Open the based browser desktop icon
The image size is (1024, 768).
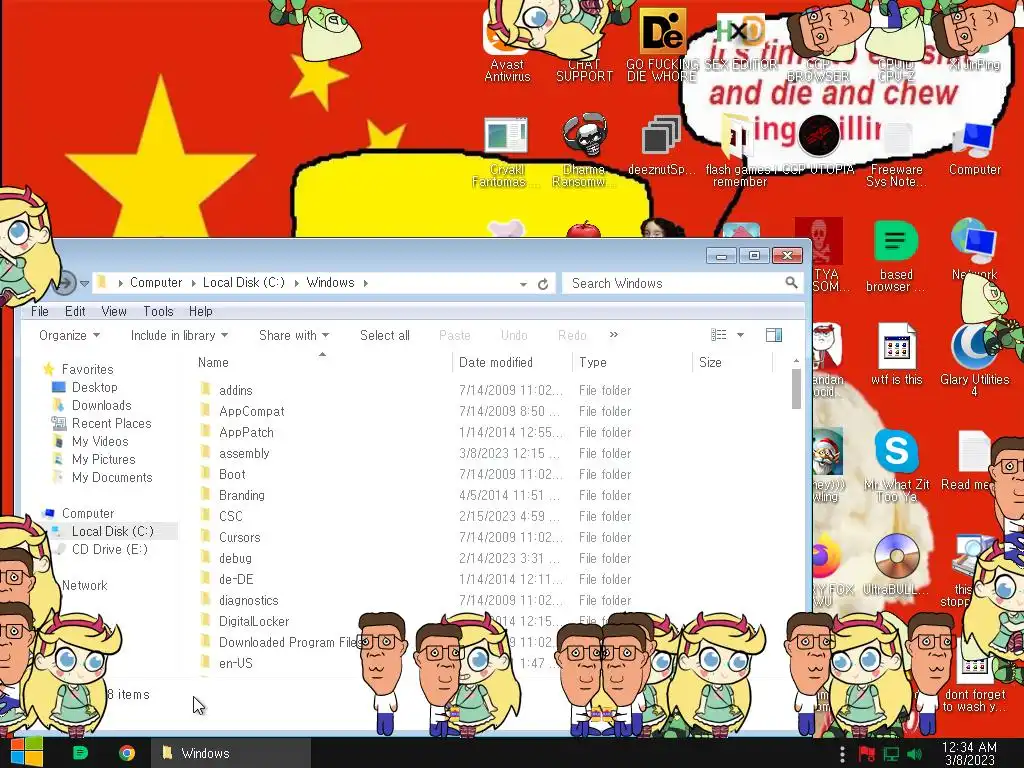(x=895, y=256)
